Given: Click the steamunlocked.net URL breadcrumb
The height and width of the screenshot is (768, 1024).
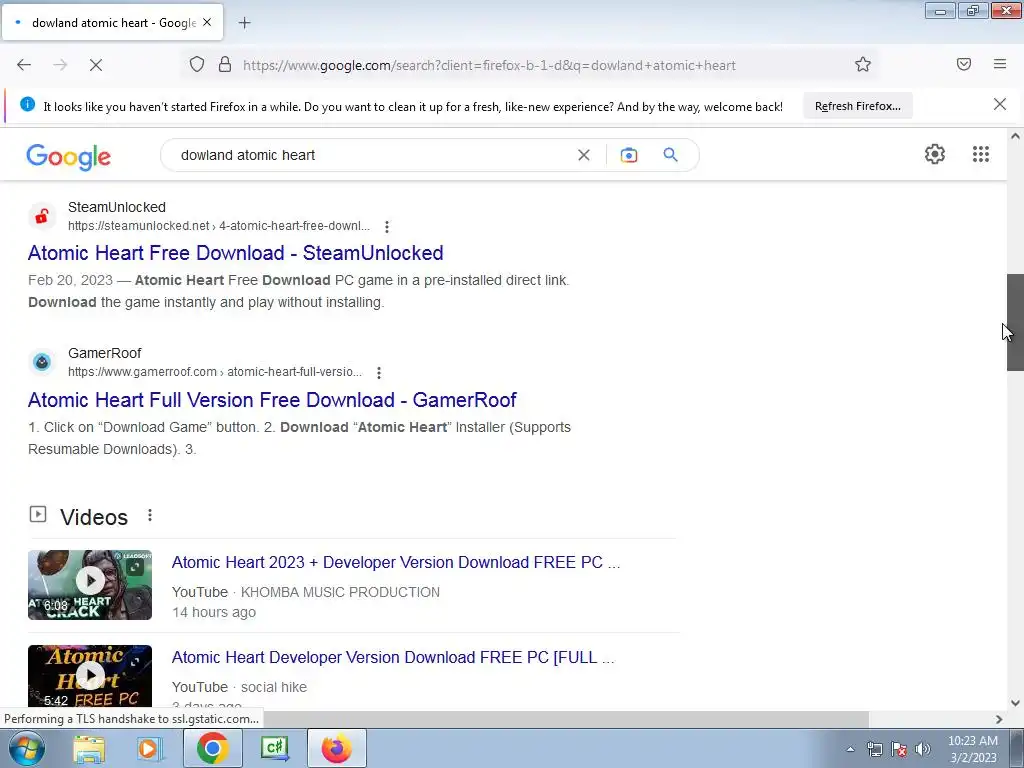Looking at the screenshot, I should pos(219,226).
